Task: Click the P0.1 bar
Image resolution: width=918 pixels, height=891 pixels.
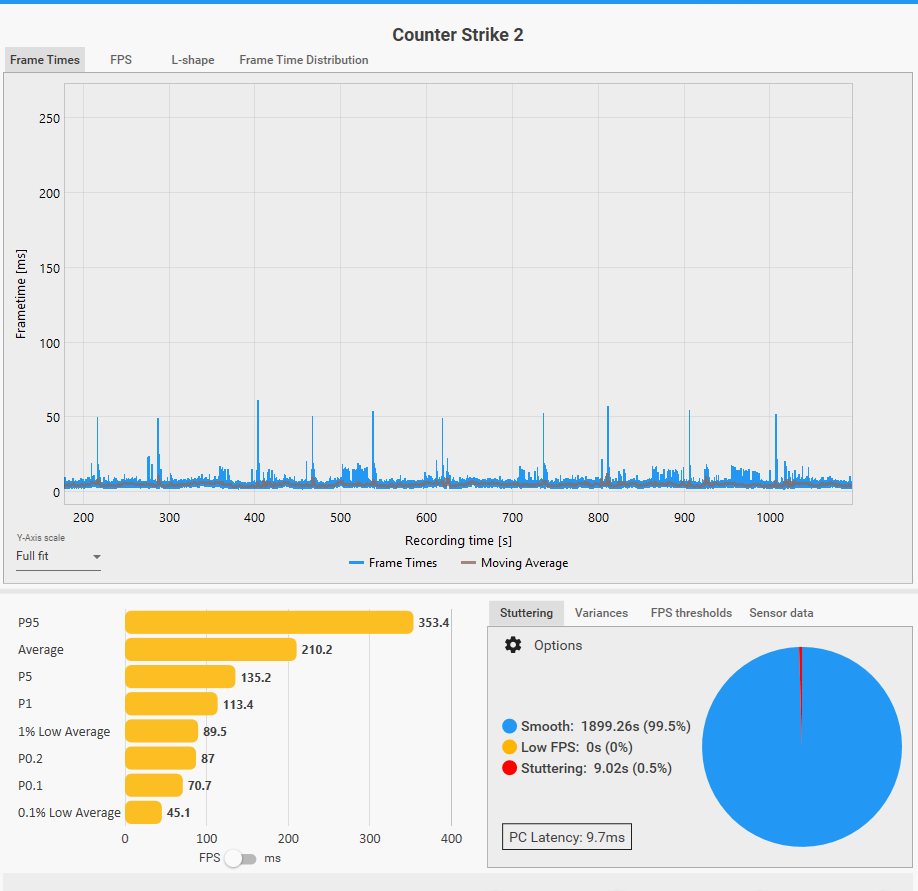Action: click(154, 785)
